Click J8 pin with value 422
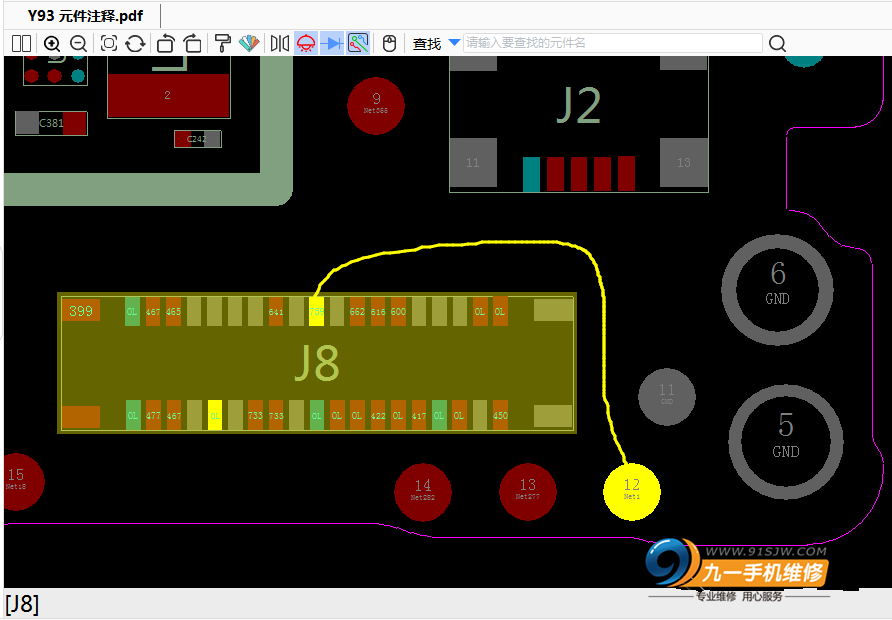The height and width of the screenshot is (620, 892). click(378, 415)
